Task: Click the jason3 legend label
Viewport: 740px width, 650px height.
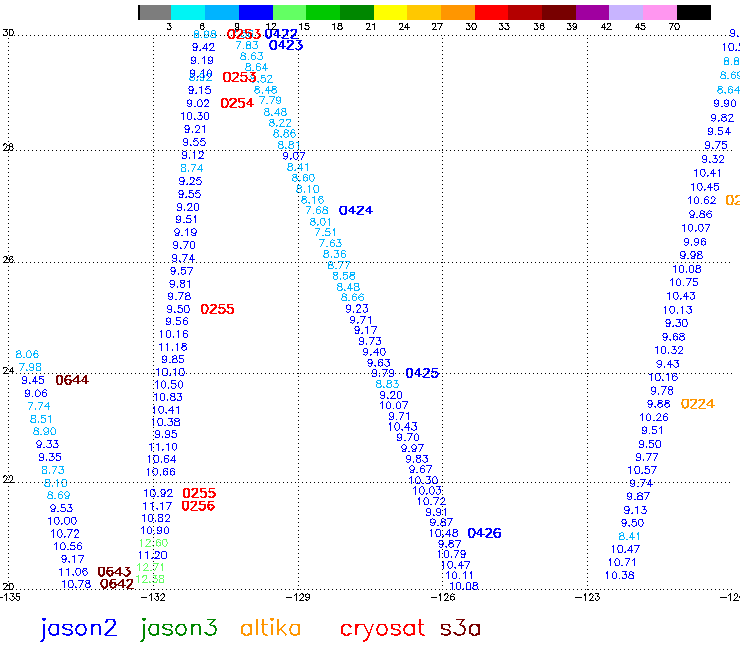Action: (x=178, y=629)
